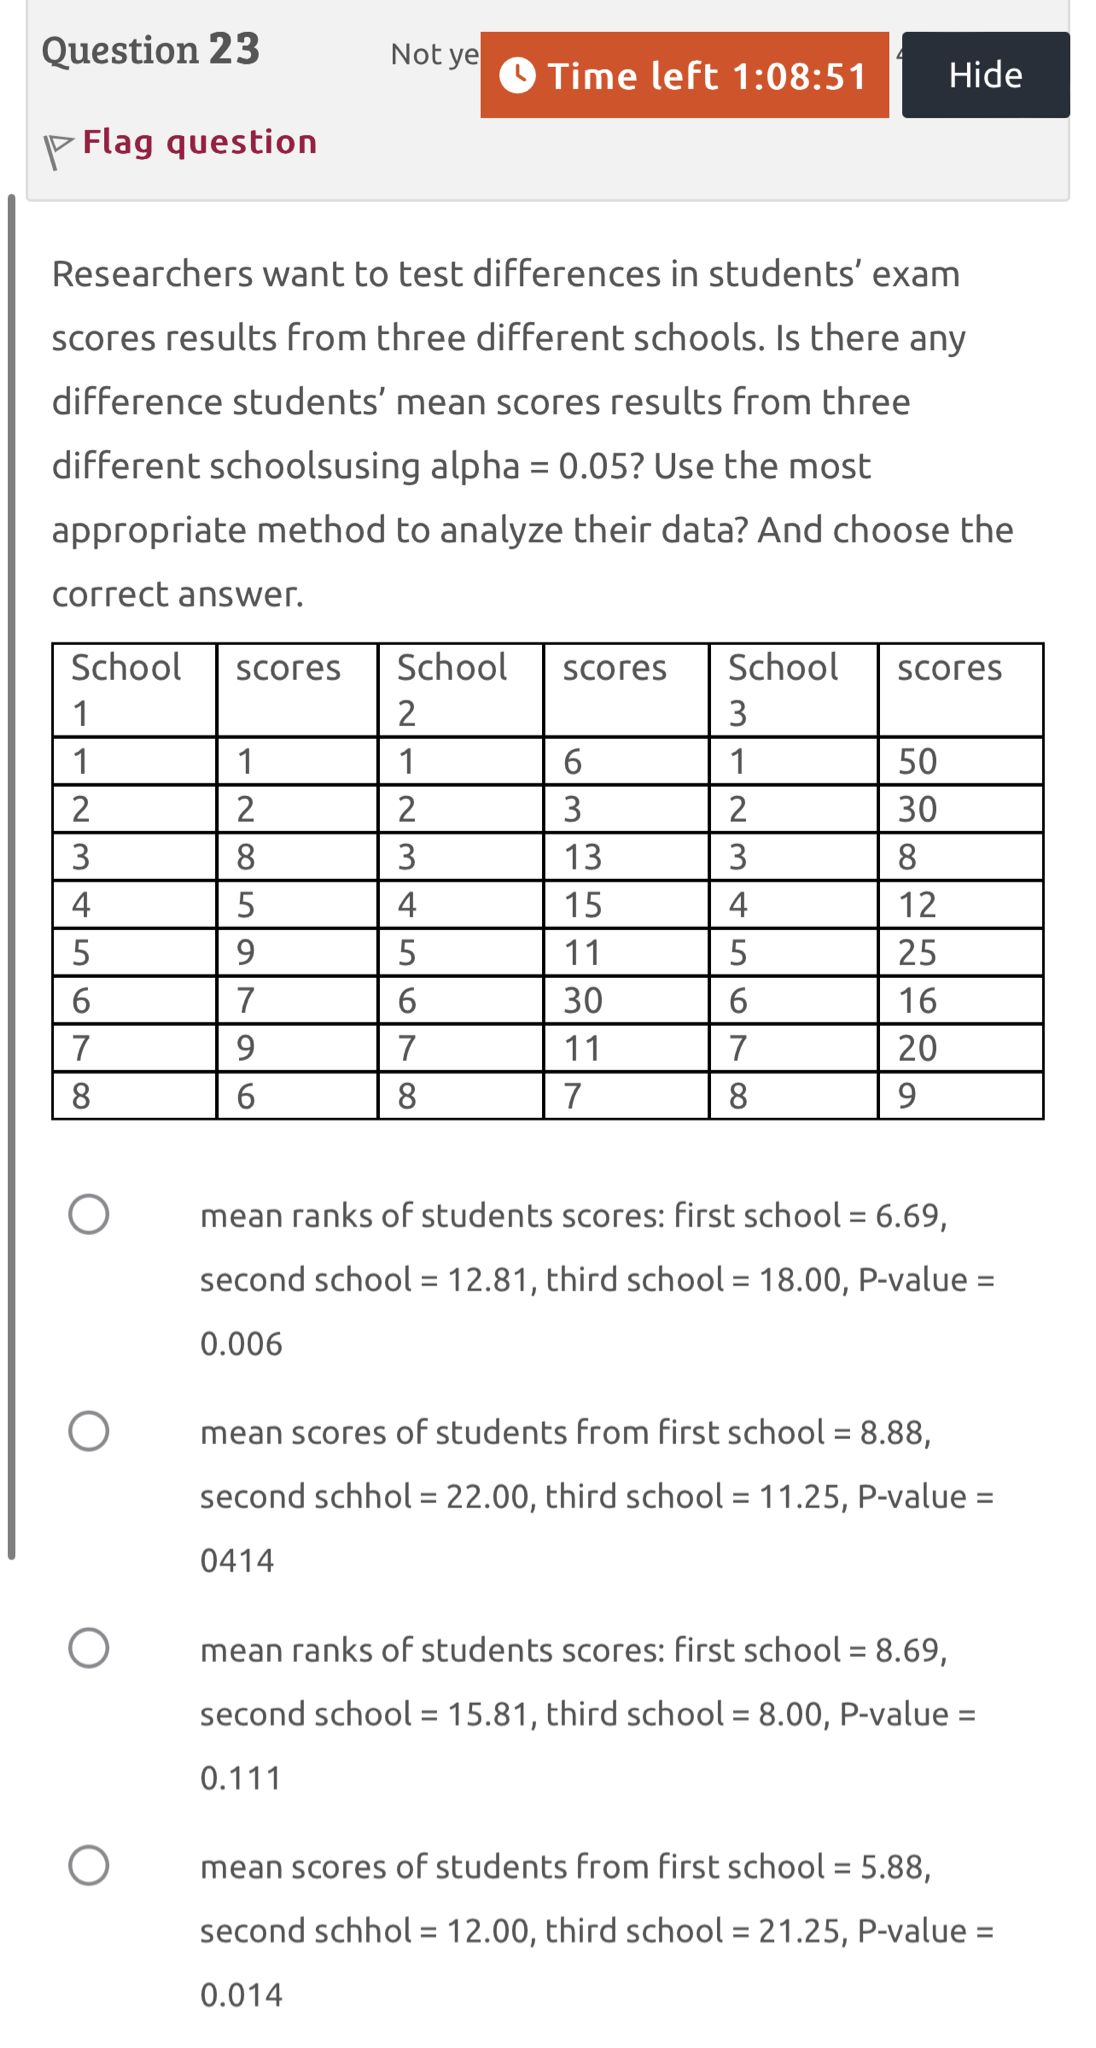This screenshot has width=1096, height=2048.
Task: Select the option with second school = 22.00
Action: pos(90,1430)
